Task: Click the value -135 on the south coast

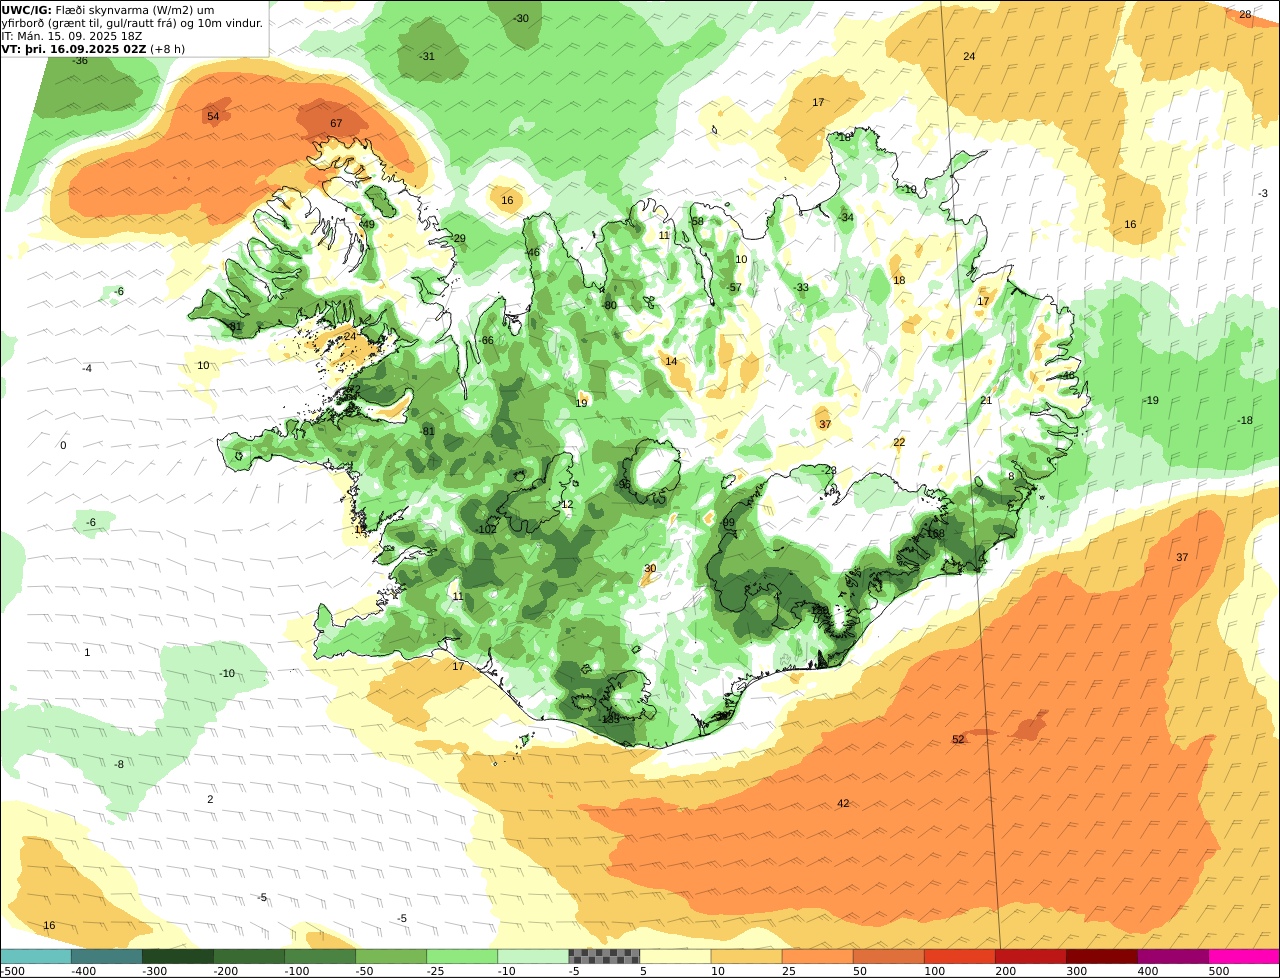Action: 610,719
